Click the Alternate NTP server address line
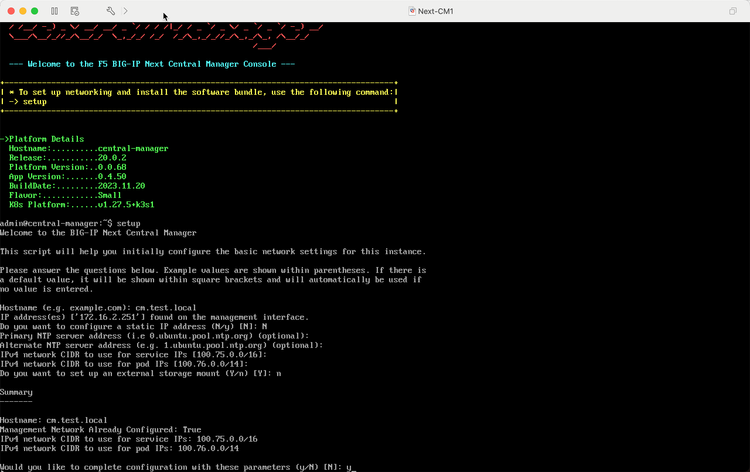 [x=162, y=345]
